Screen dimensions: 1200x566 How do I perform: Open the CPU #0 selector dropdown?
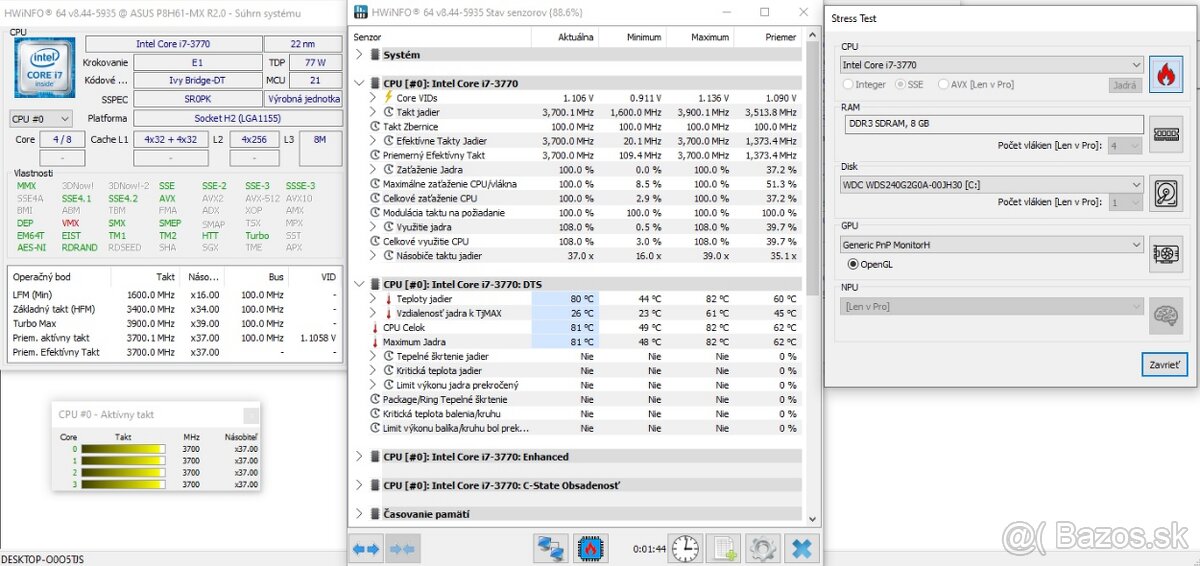tap(40, 118)
